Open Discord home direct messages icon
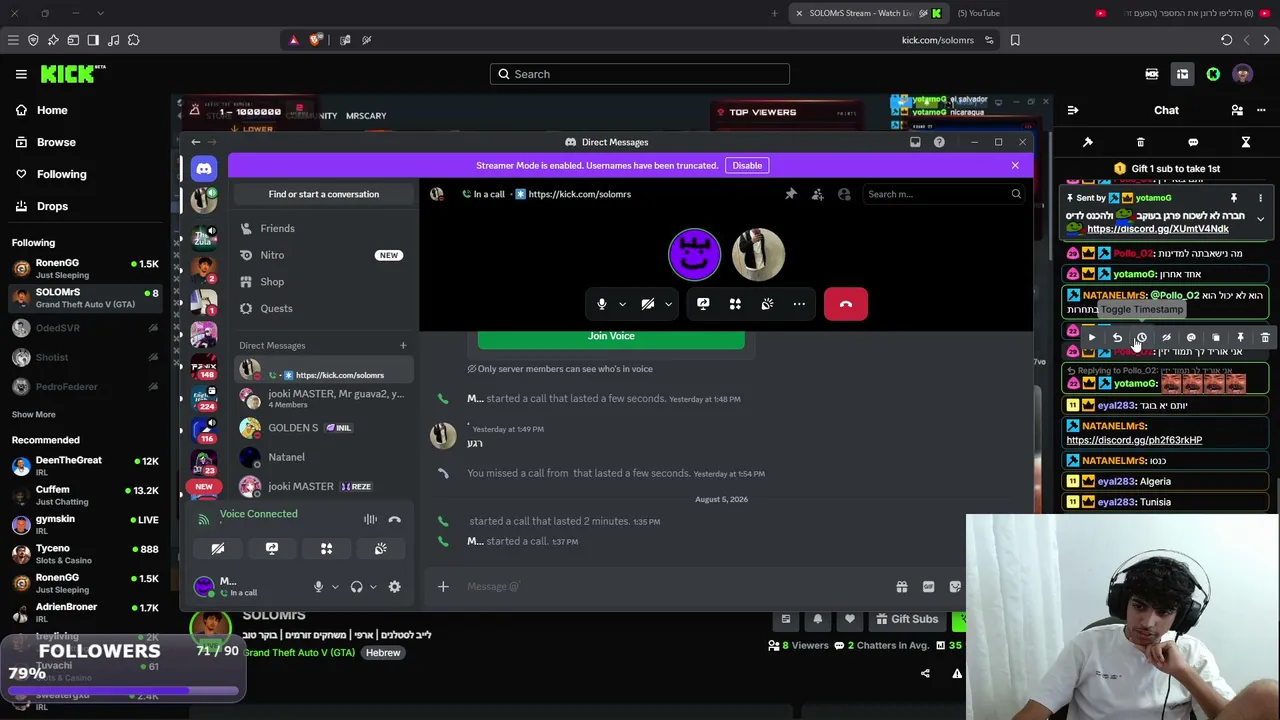This screenshot has width=1280, height=720. (204, 170)
